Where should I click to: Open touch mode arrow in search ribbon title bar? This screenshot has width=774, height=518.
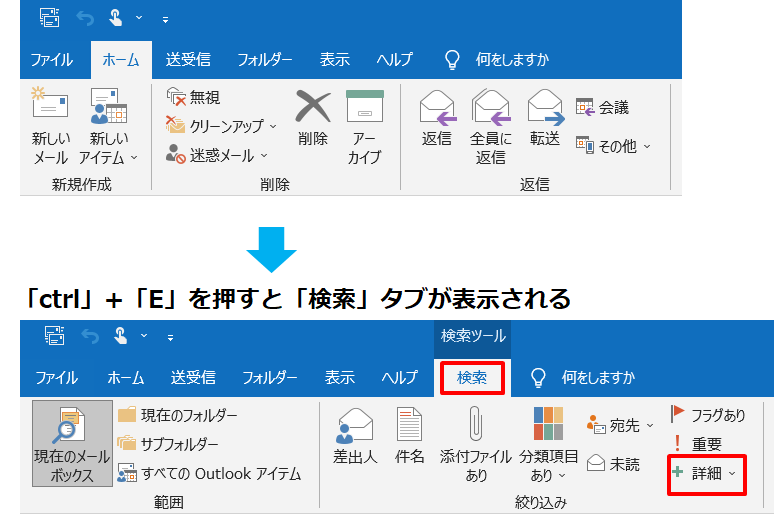pyautogui.click(x=144, y=335)
